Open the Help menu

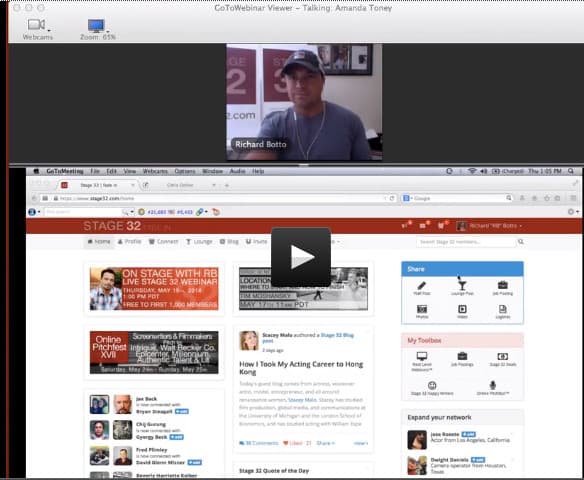coord(258,171)
